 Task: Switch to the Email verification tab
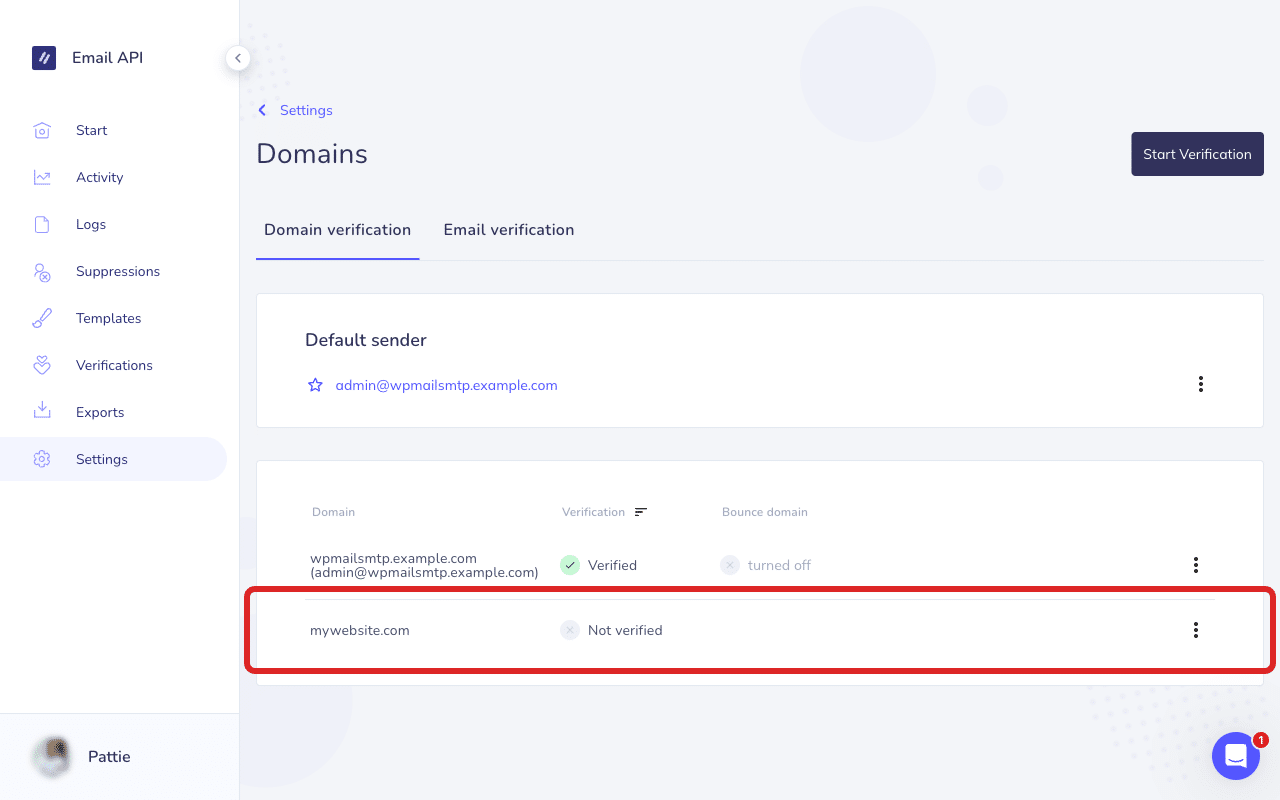(x=508, y=230)
